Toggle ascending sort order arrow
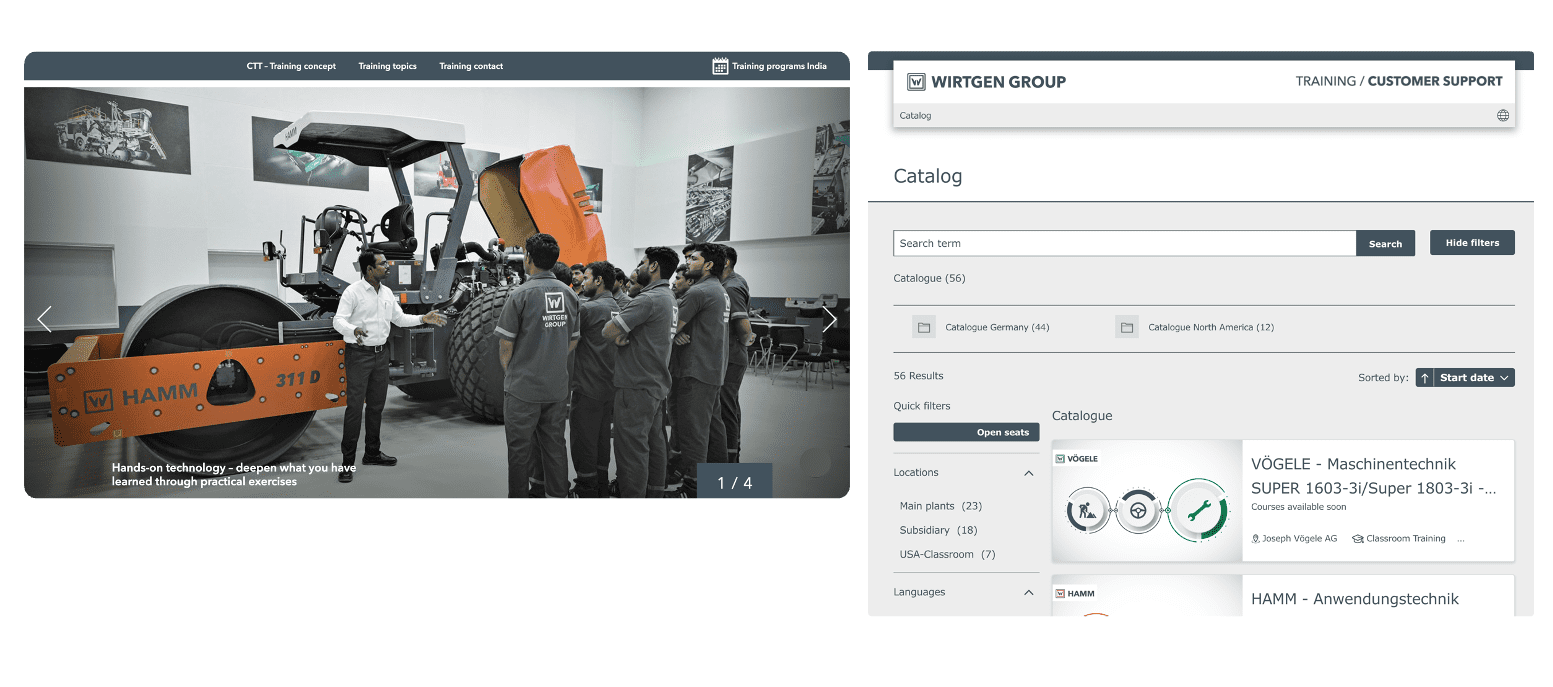This screenshot has width=1553, height=687. (1425, 378)
